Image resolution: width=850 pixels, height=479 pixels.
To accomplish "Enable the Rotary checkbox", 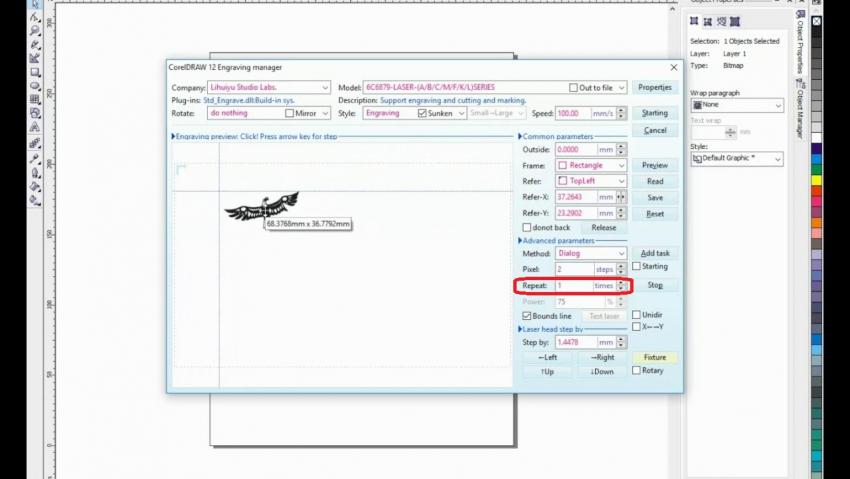I will 637,371.
